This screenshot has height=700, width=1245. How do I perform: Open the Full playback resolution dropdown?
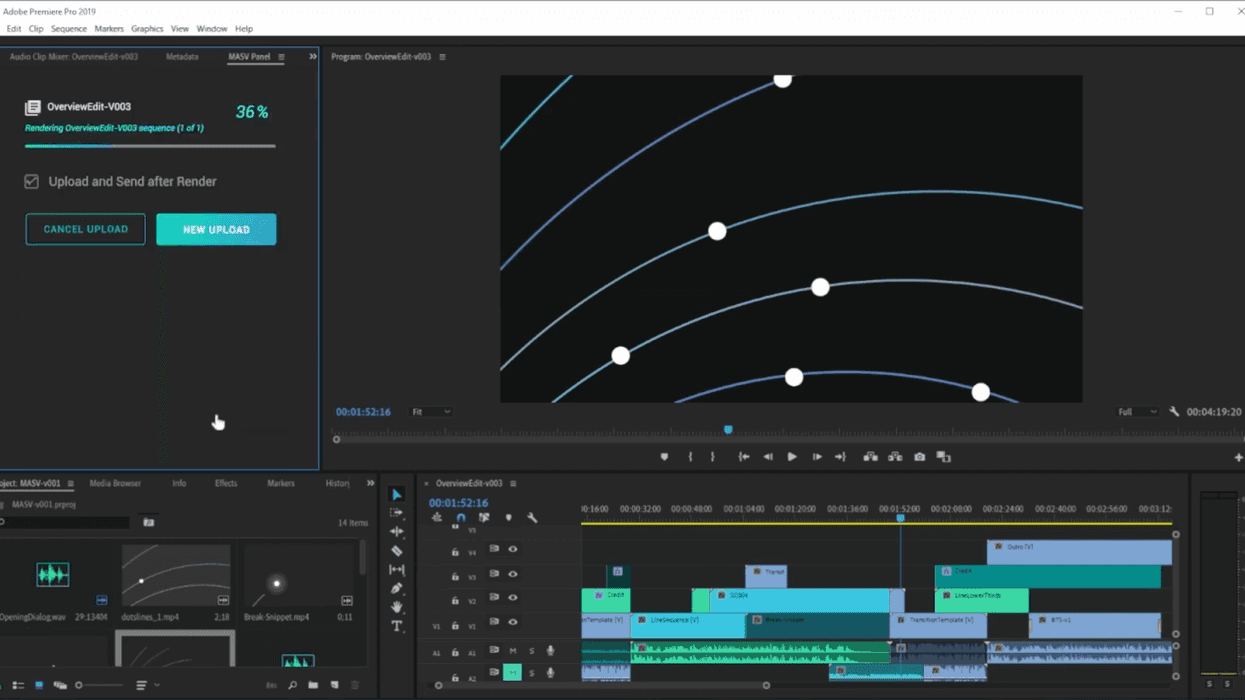coord(1137,412)
